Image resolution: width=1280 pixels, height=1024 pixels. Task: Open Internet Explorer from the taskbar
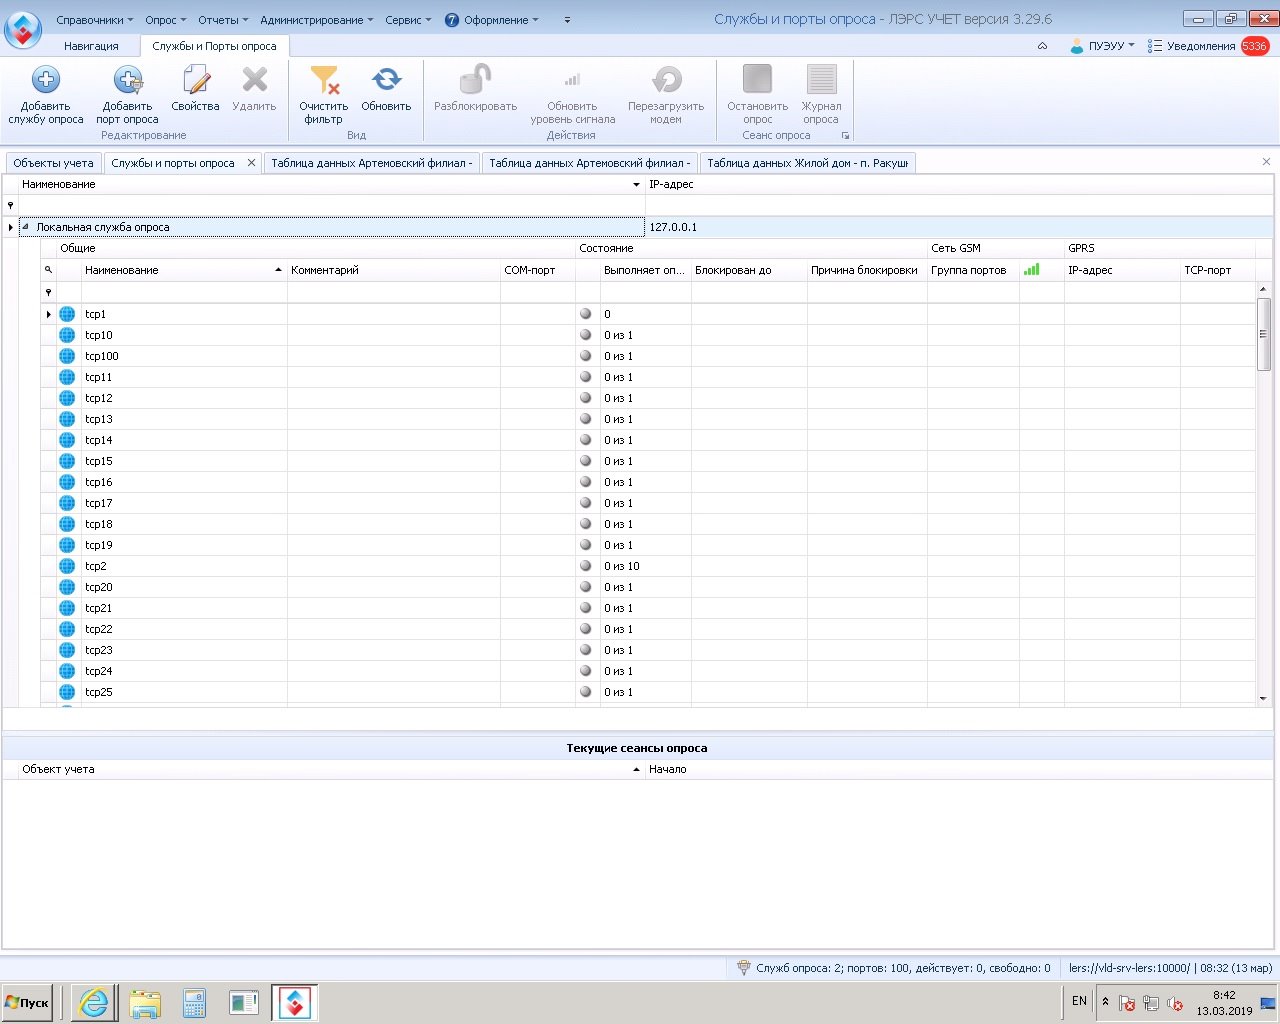(x=94, y=1002)
